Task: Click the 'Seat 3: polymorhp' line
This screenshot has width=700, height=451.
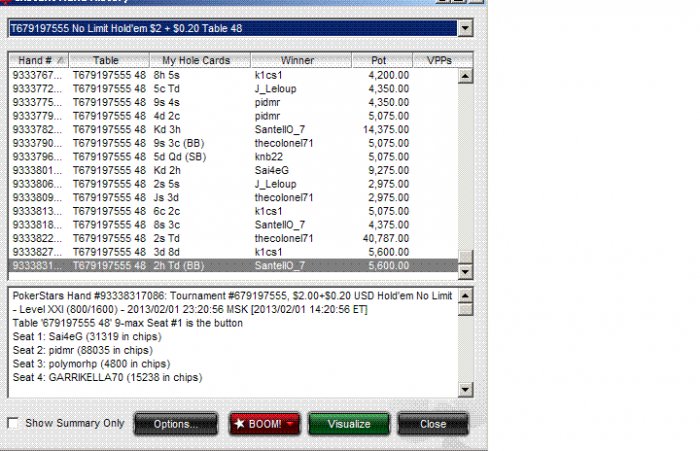Action: pos(91,364)
